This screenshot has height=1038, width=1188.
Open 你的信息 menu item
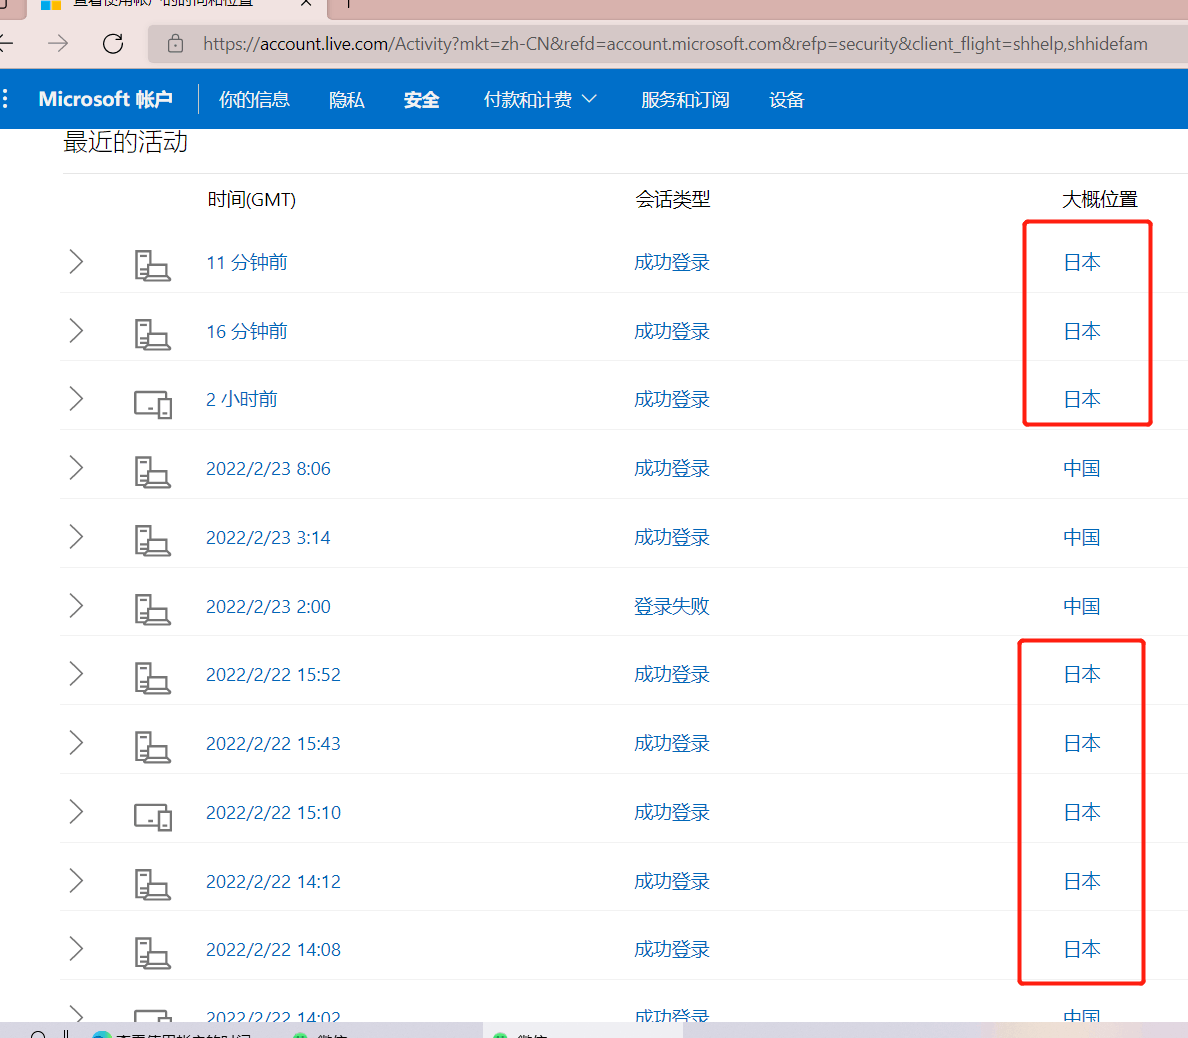(254, 99)
